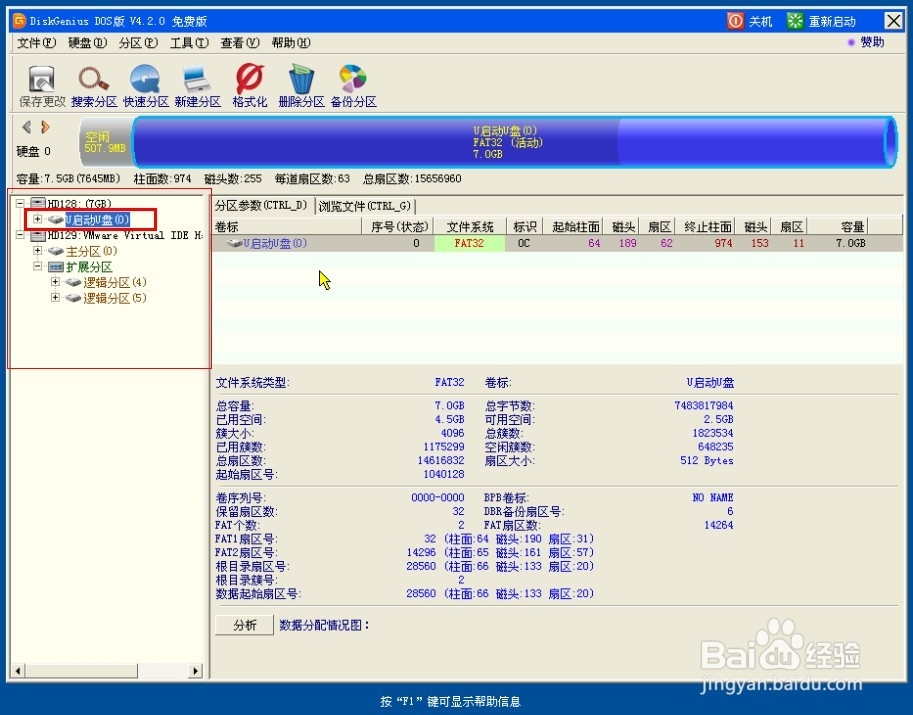Open the 硬盘(D) menu
This screenshot has height=715, width=913.
(87, 43)
